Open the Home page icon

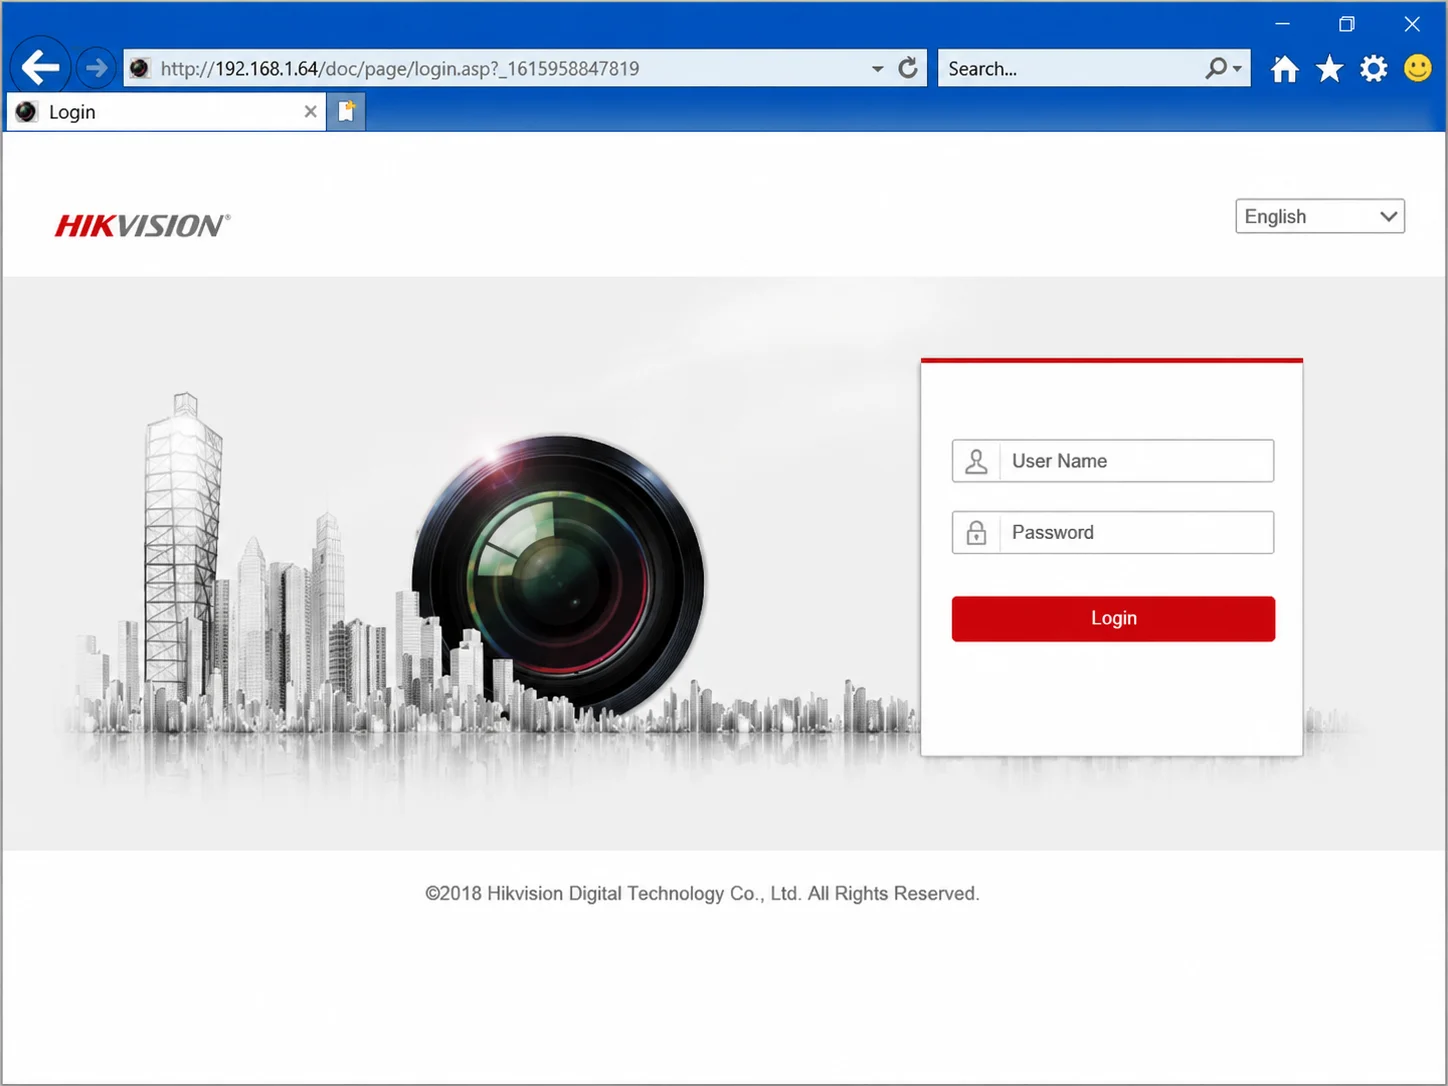pyautogui.click(x=1285, y=69)
